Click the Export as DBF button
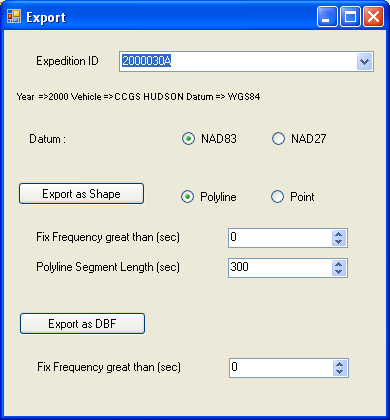This screenshot has height=420, width=390. (x=82, y=324)
